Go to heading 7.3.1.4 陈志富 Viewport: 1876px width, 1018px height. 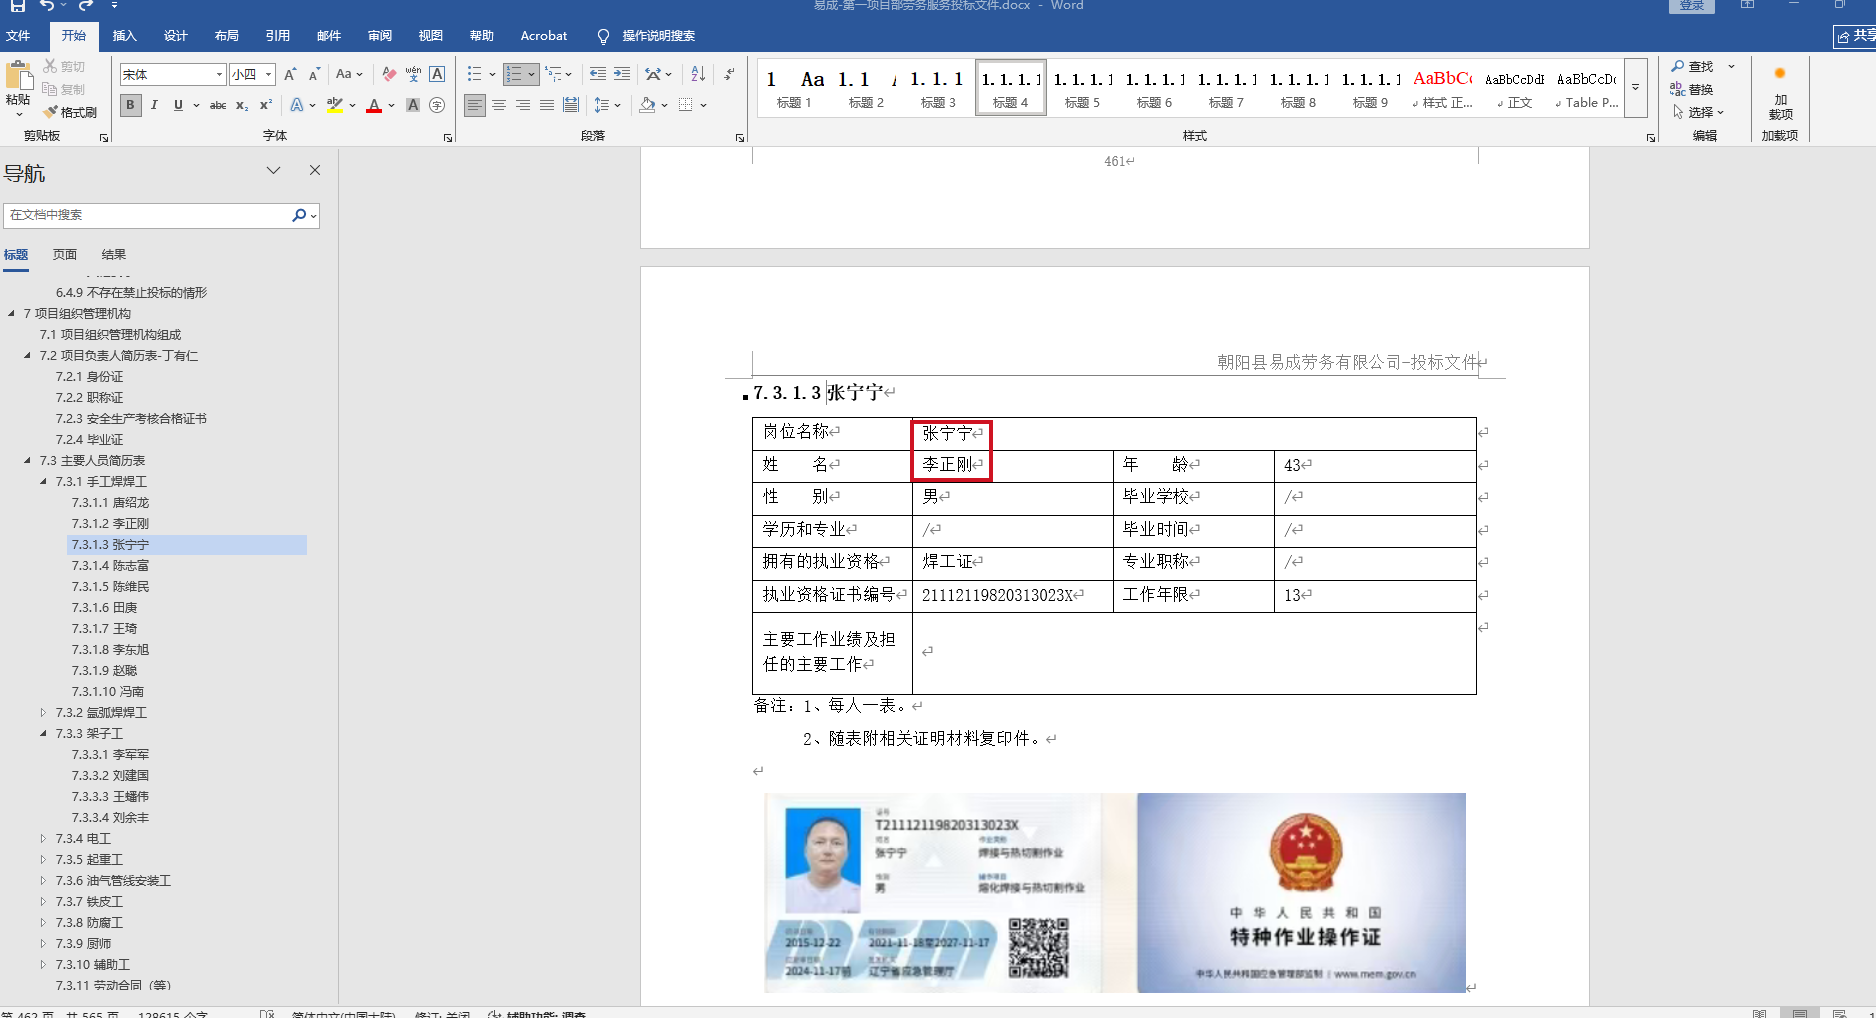[x=110, y=566]
